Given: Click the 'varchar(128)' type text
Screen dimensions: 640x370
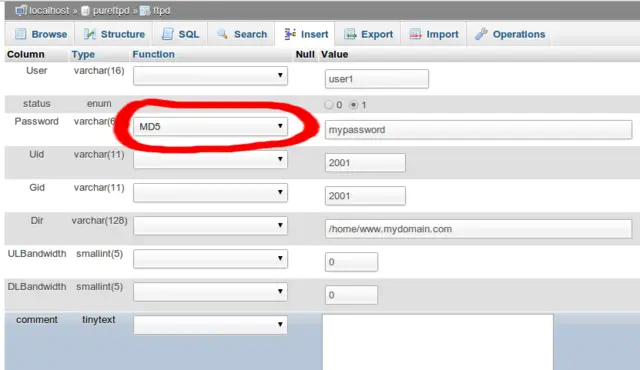Looking at the screenshot, I should pyautogui.click(x=100, y=221).
